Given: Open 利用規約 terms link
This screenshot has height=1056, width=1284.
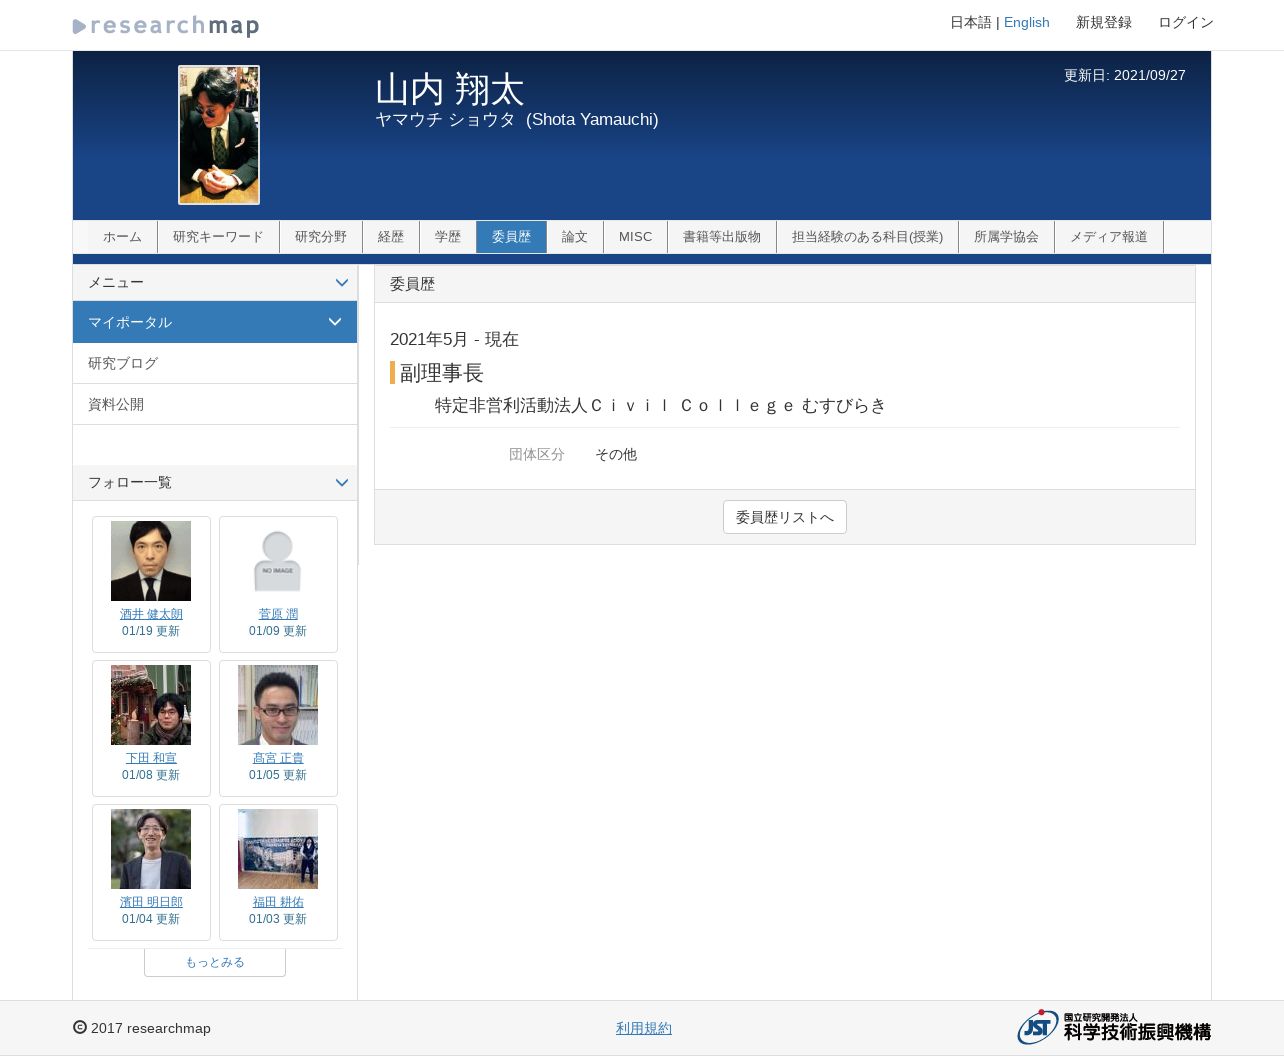Looking at the screenshot, I should pyautogui.click(x=644, y=1028).
